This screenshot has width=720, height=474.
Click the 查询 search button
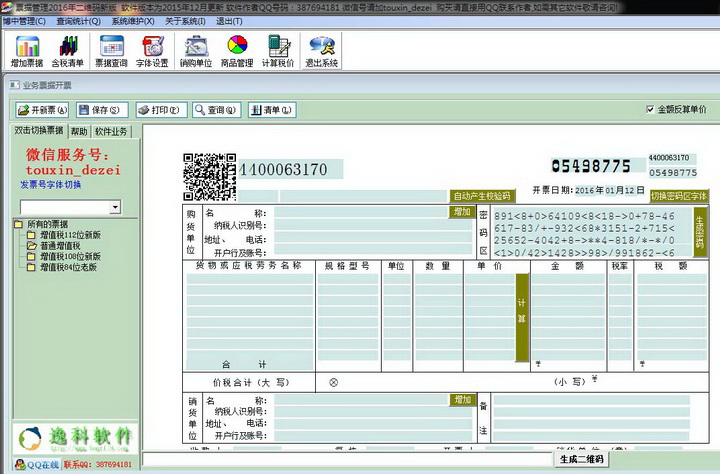click(x=217, y=110)
